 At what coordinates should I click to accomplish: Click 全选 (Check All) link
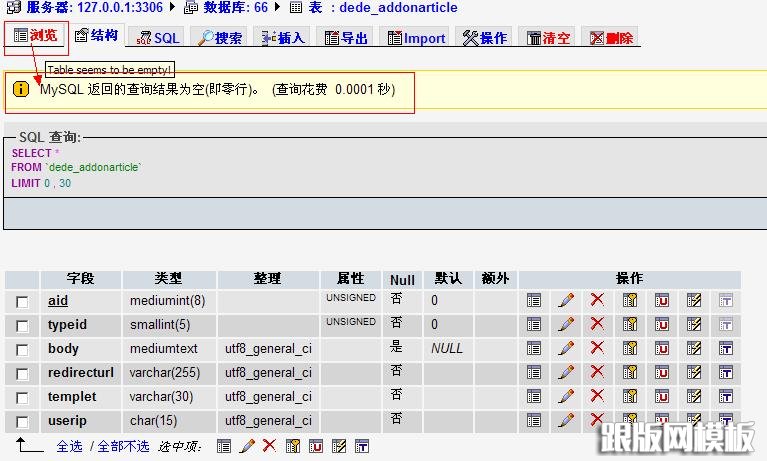click(69, 446)
